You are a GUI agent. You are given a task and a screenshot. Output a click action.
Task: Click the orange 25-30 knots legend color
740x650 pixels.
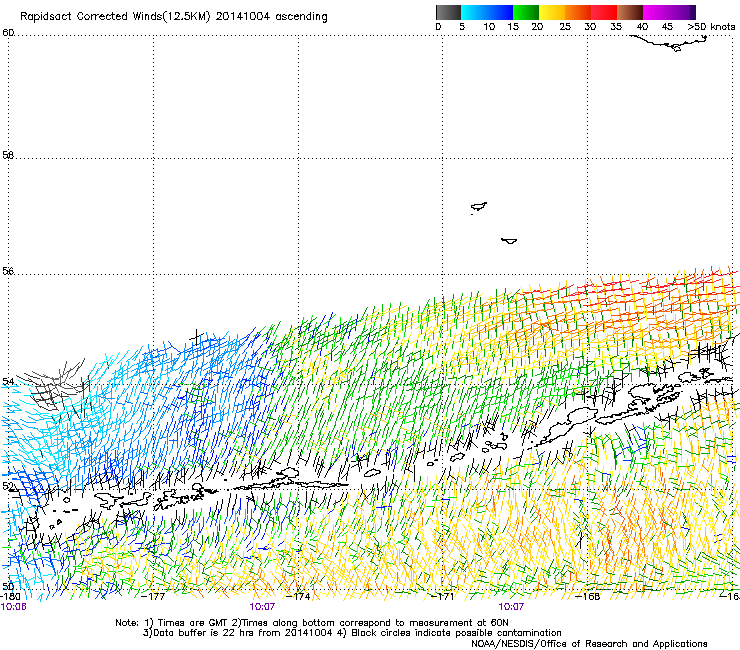(x=578, y=12)
